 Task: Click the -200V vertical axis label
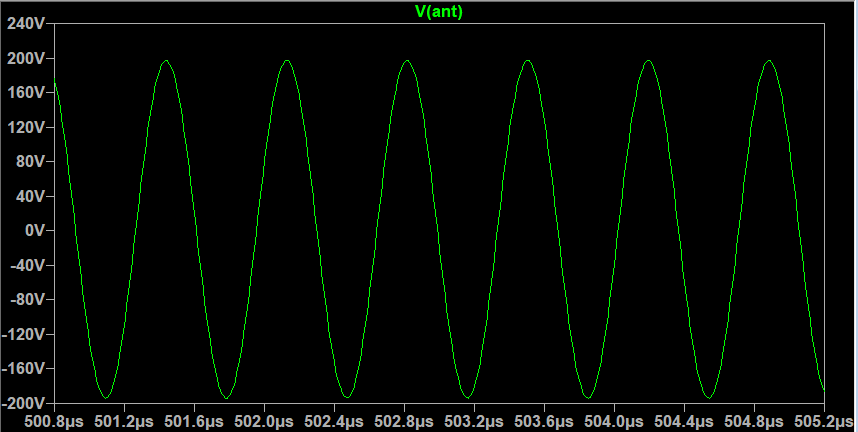[x=22, y=404]
